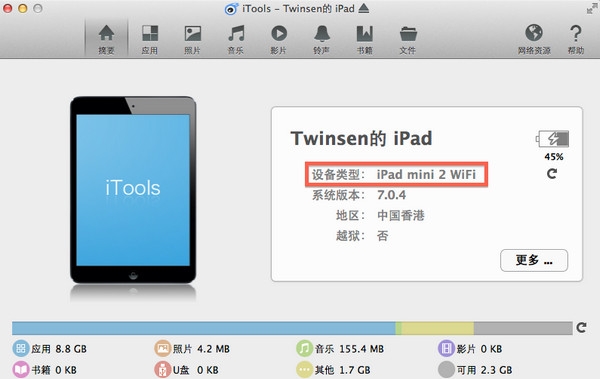Click the 音乐 155.4 MB legend icon
The image size is (600, 379).
[304, 348]
